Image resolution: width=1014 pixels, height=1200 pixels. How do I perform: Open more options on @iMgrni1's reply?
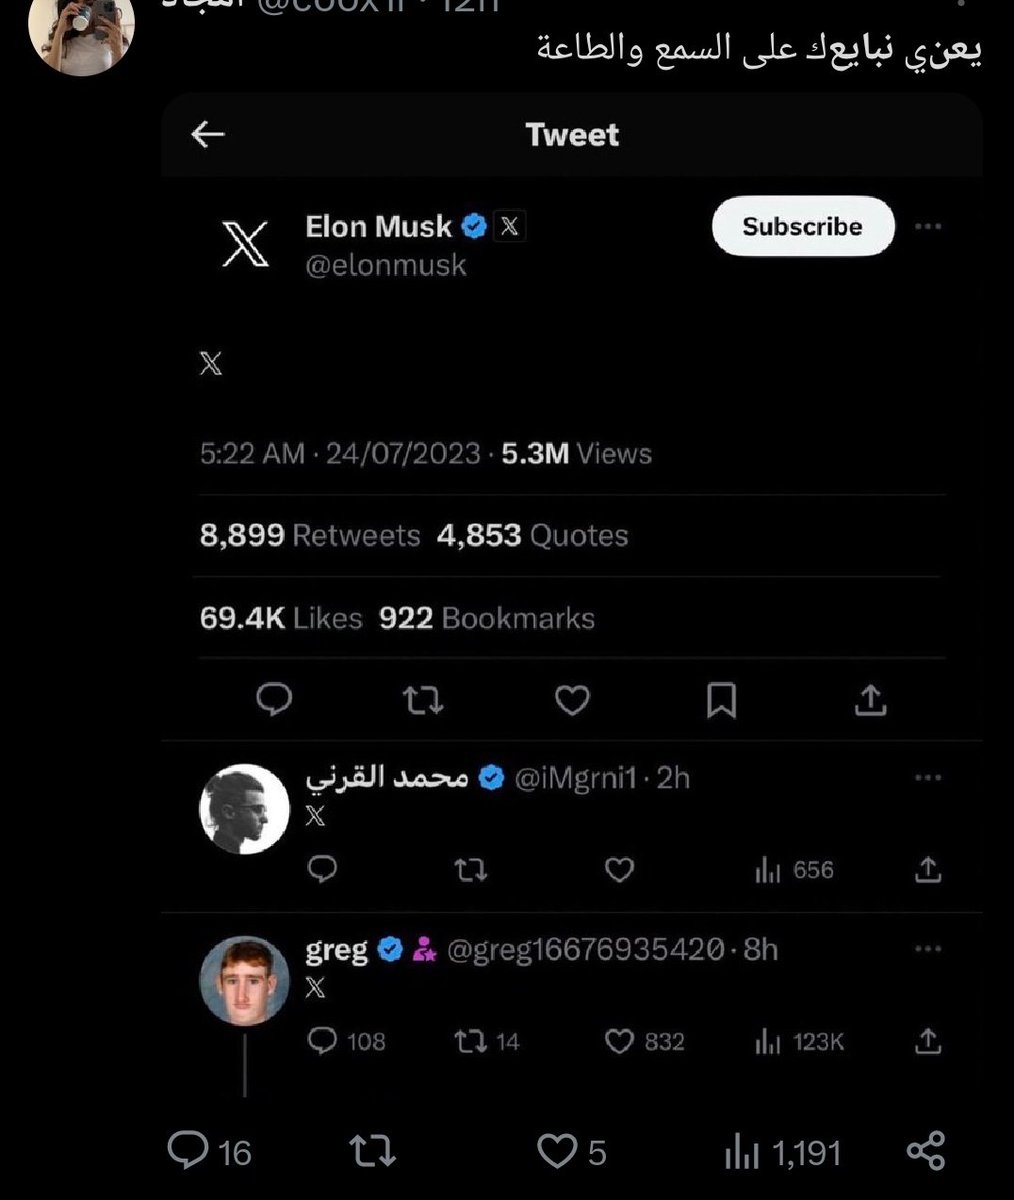point(928,778)
